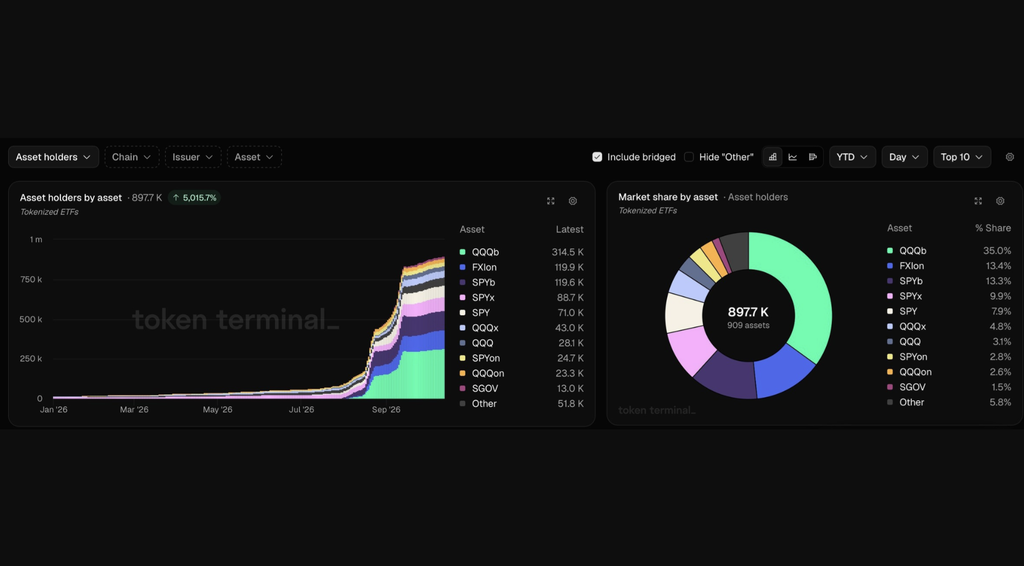1024x566 pixels.
Task: Select QQQ in the Asset holders legend
Action: 483,343
